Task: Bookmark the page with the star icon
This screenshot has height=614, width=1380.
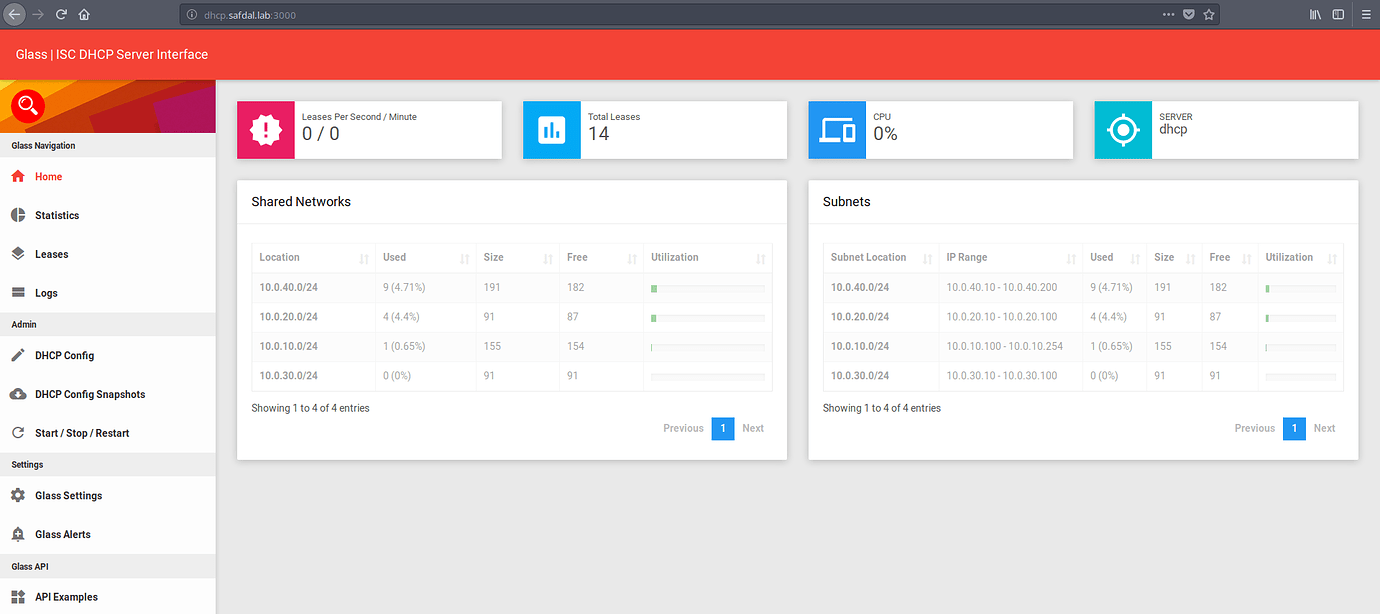Action: coord(1209,14)
